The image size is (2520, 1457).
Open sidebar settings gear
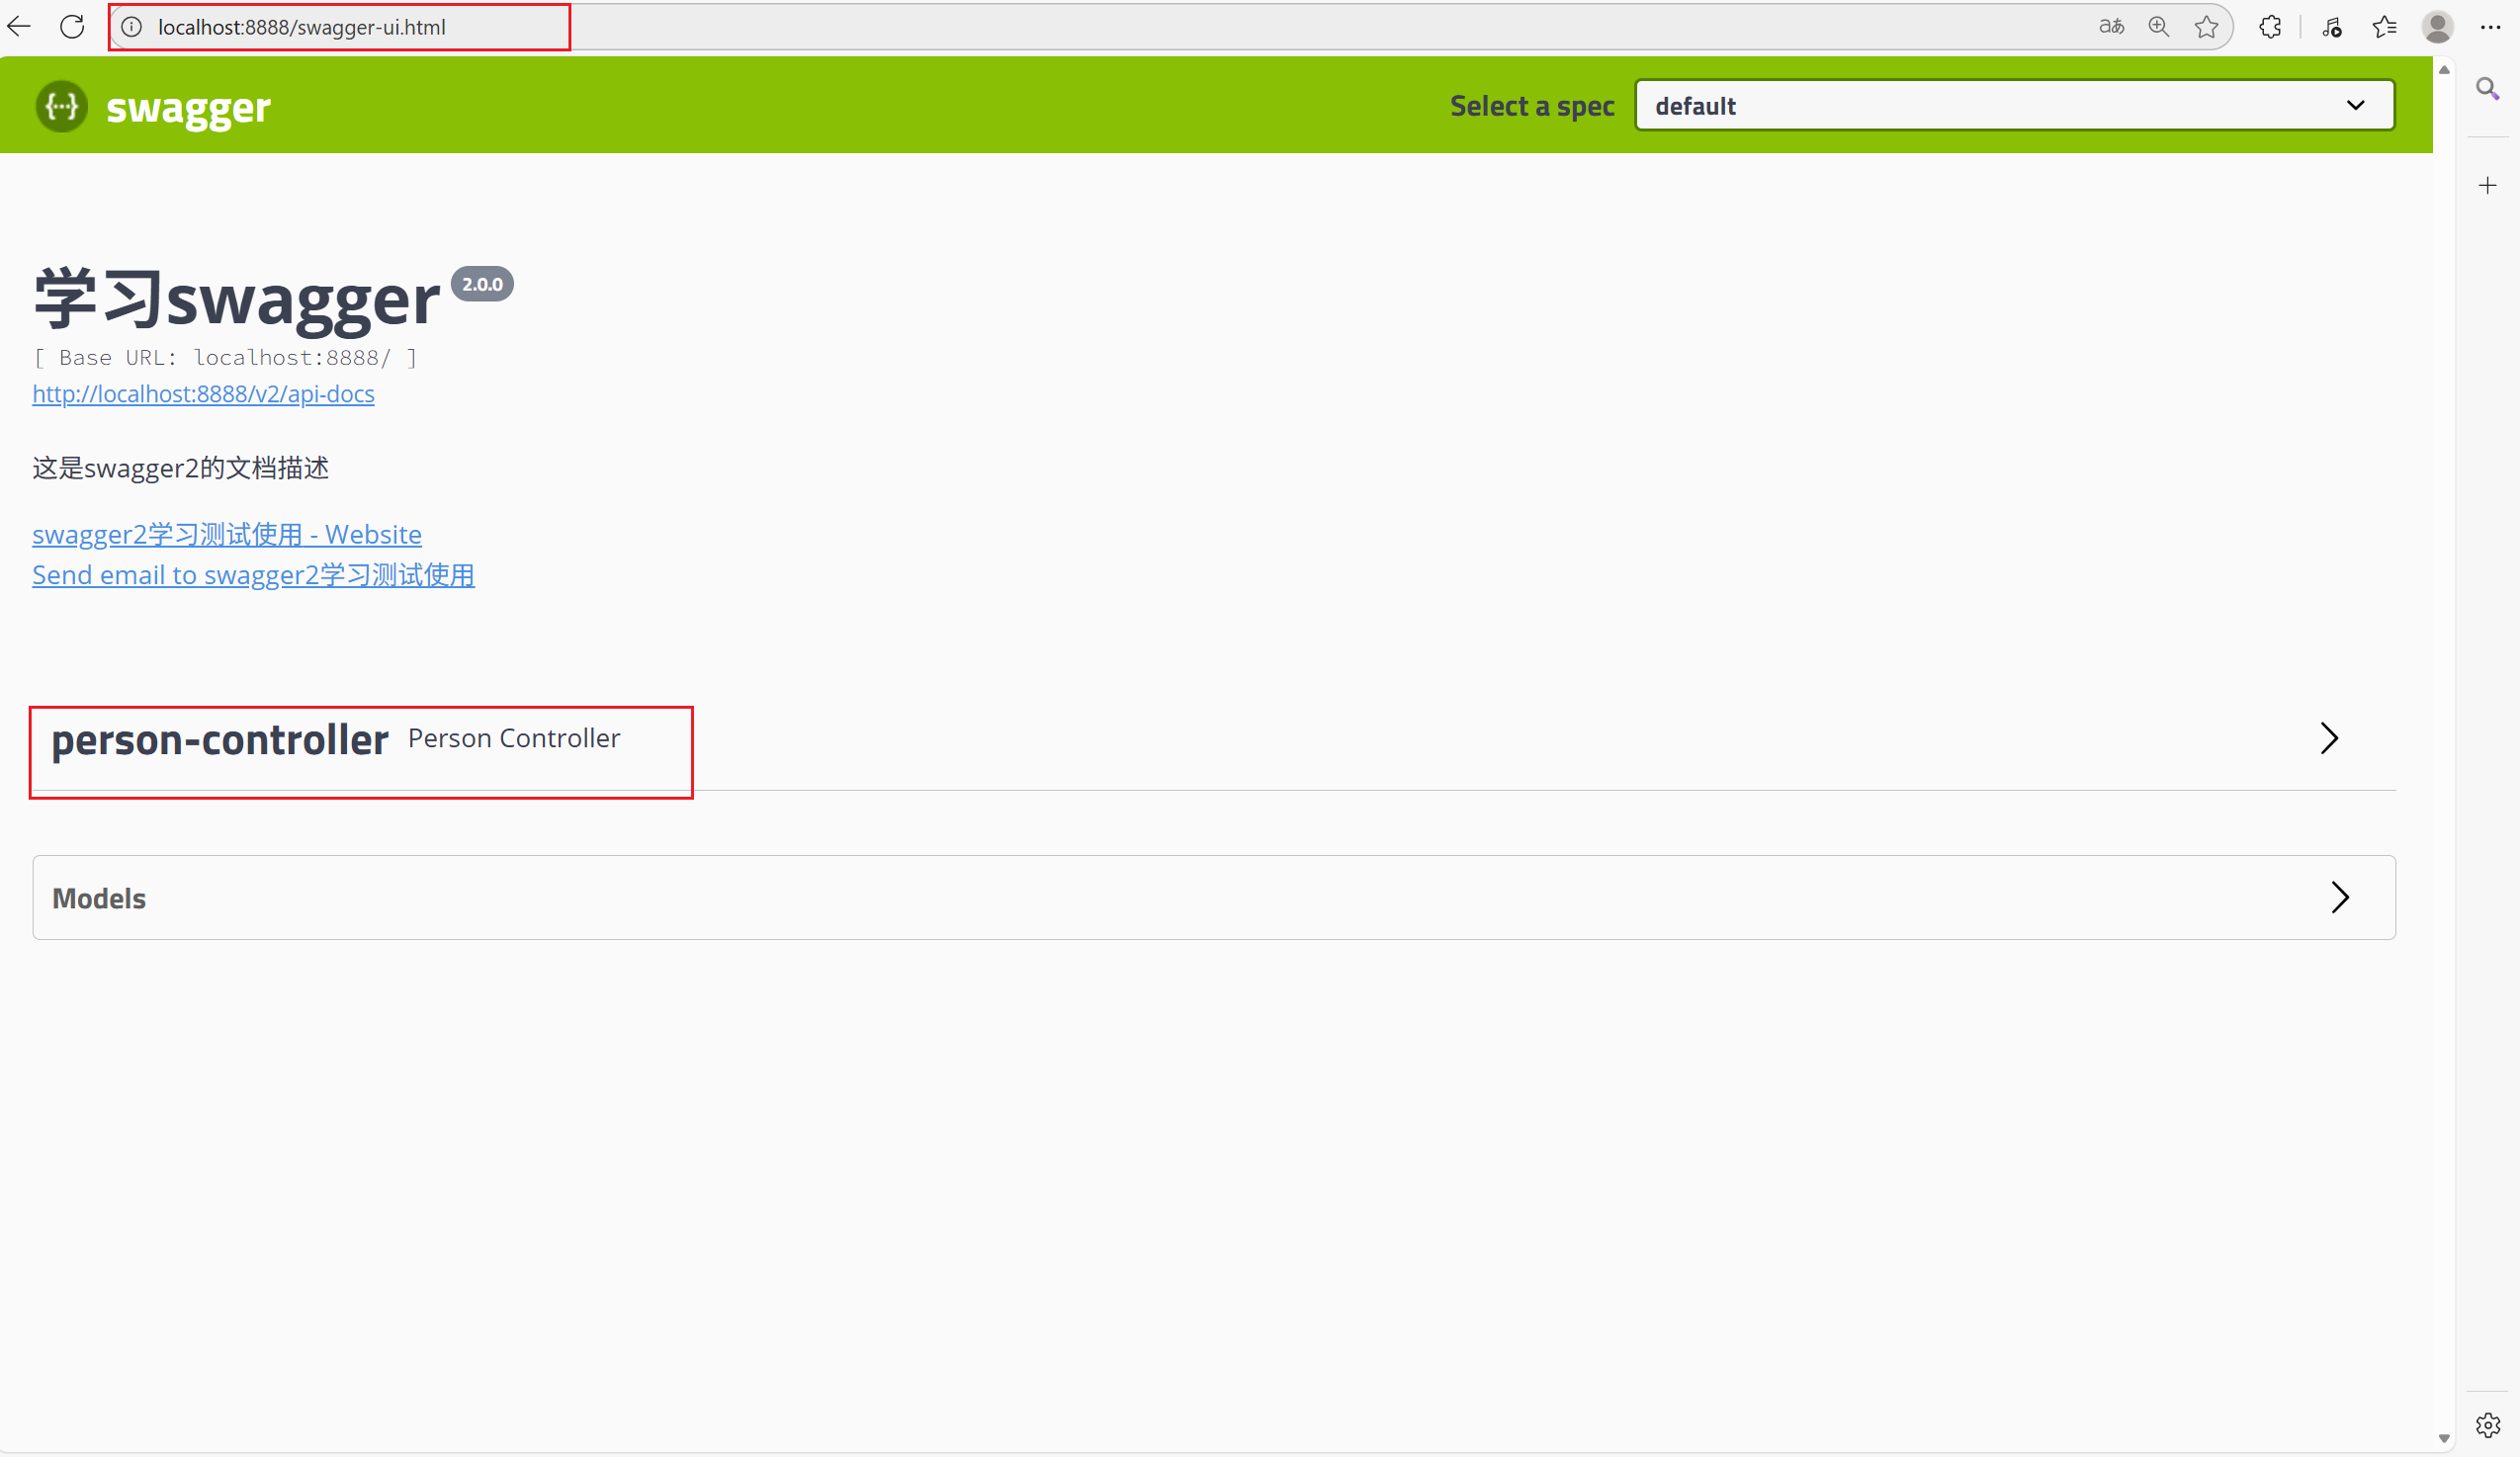tap(2488, 1425)
